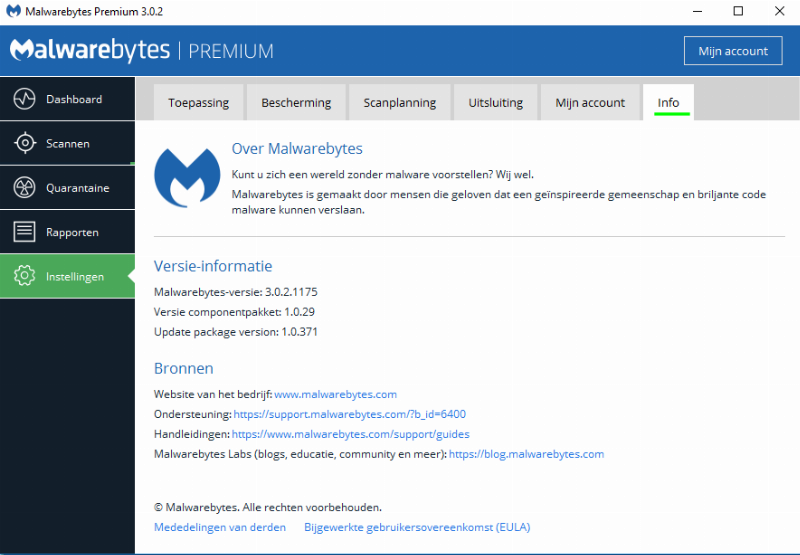This screenshot has width=800, height=555.
Task: Open the www.malwarebytes.com website link
Action: pyautogui.click(x=335, y=394)
